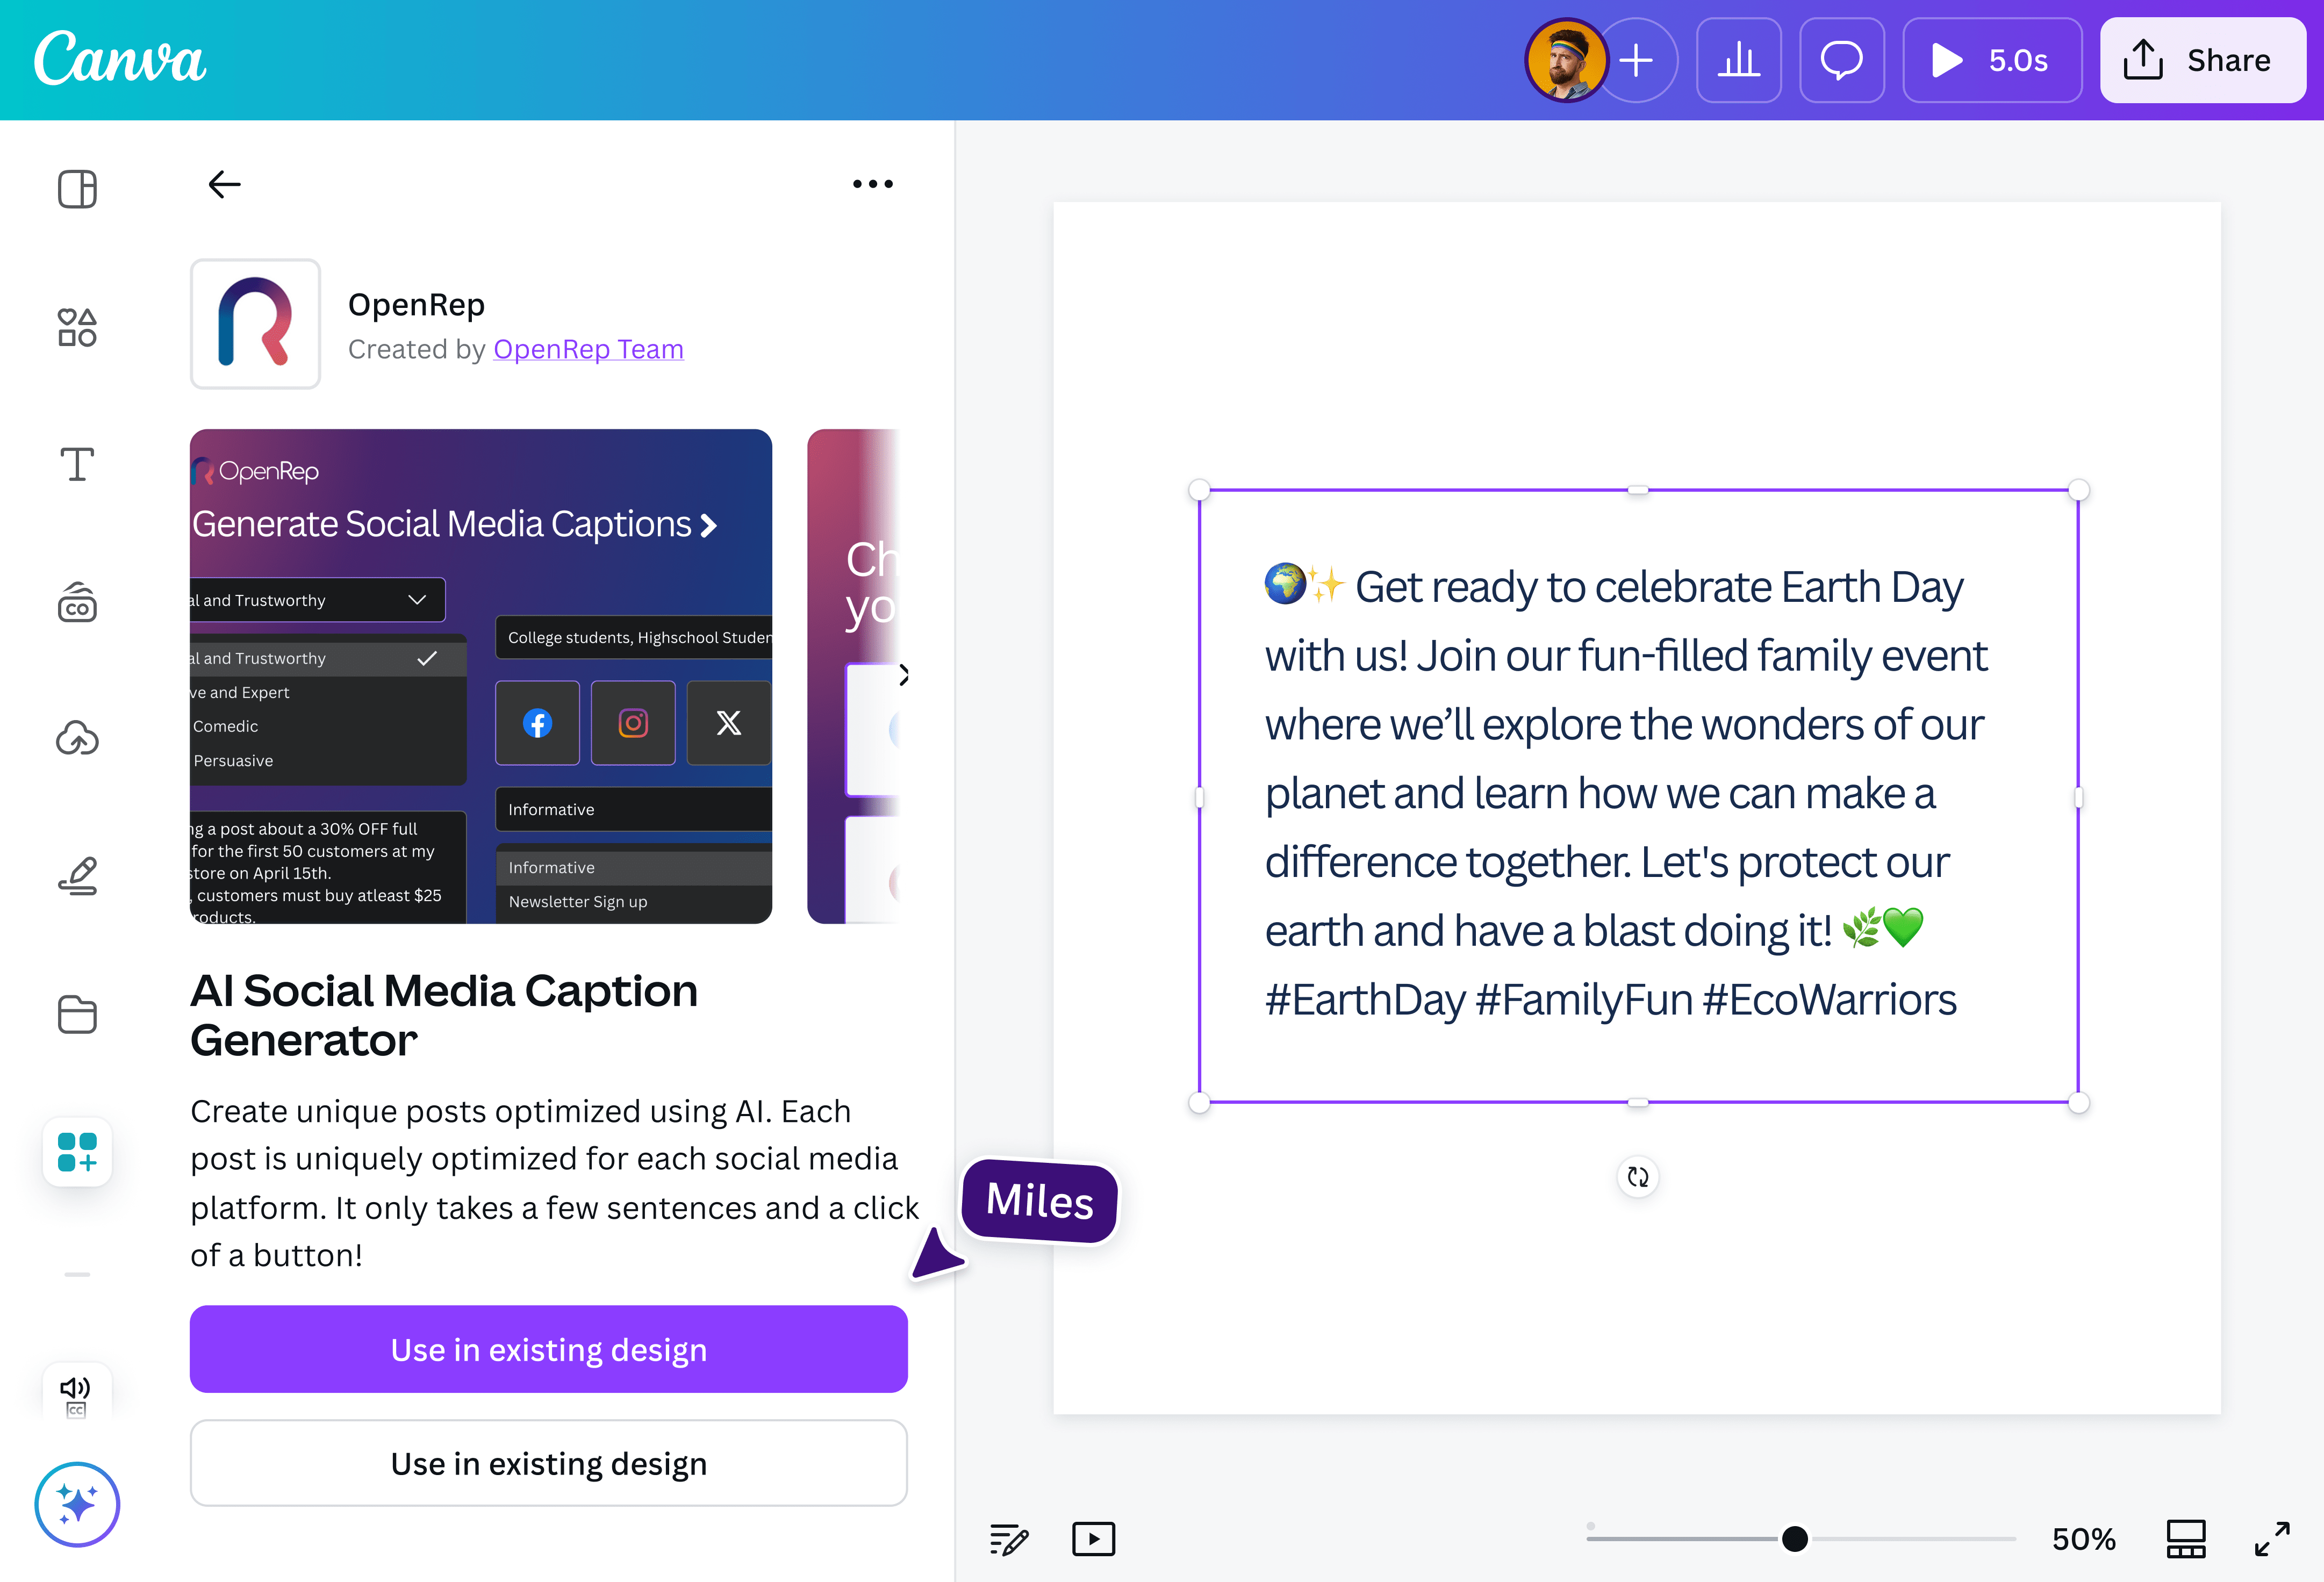Open the OpenRep Team link
The width and height of the screenshot is (2324, 1582).
[588, 349]
